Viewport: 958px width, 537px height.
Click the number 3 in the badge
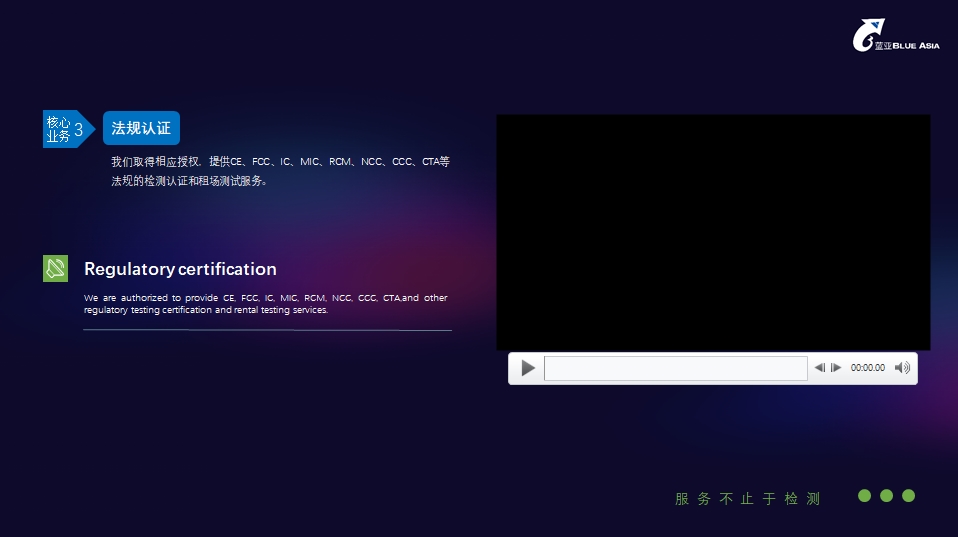tap(79, 129)
